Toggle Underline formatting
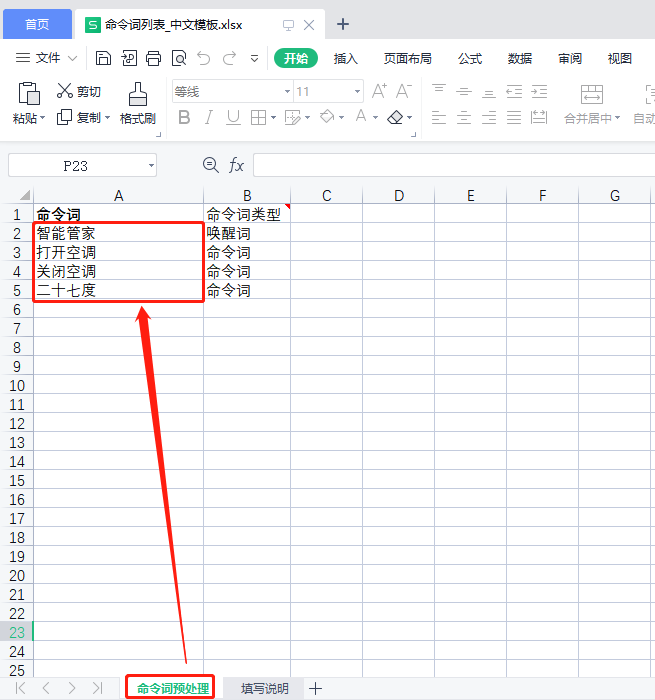Image resolution: width=655 pixels, height=700 pixels. tap(233, 118)
